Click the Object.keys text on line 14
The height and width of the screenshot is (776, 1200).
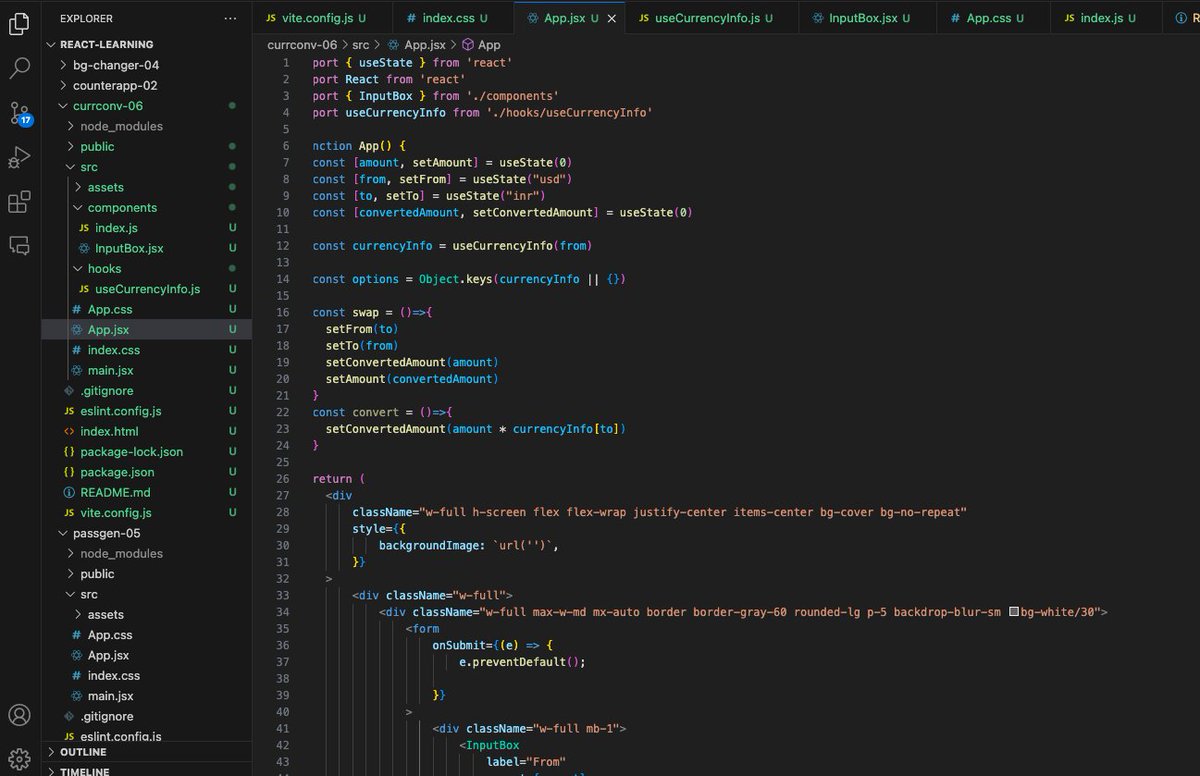pos(455,279)
